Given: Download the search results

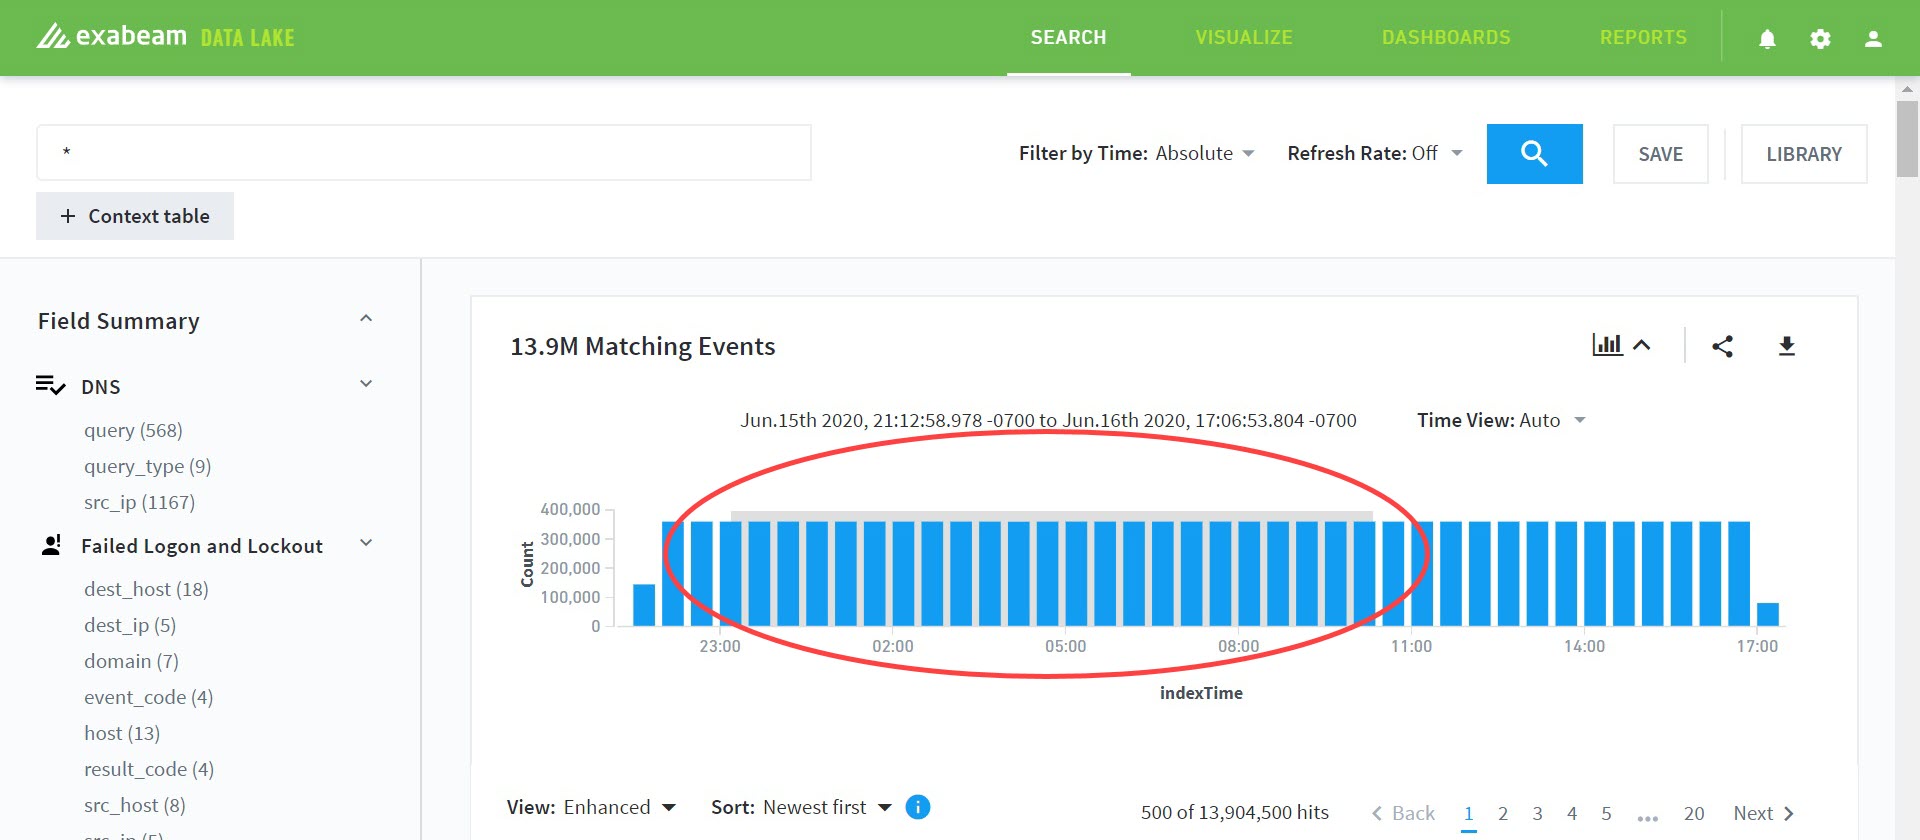Looking at the screenshot, I should click(1787, 346).
